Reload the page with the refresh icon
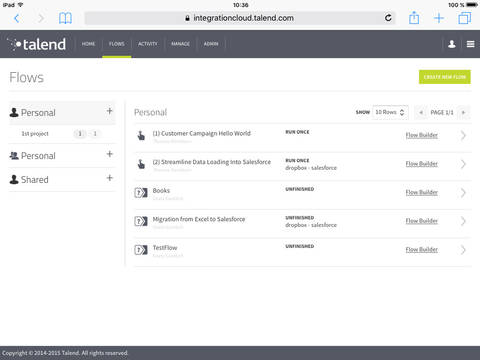Screen dimensions: 480x360 point(388,18)
